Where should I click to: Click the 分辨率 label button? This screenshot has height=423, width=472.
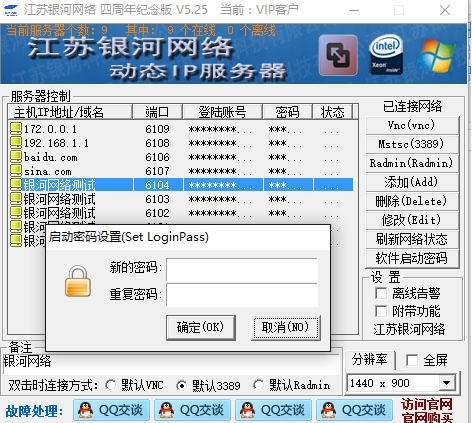coord(370,360)
